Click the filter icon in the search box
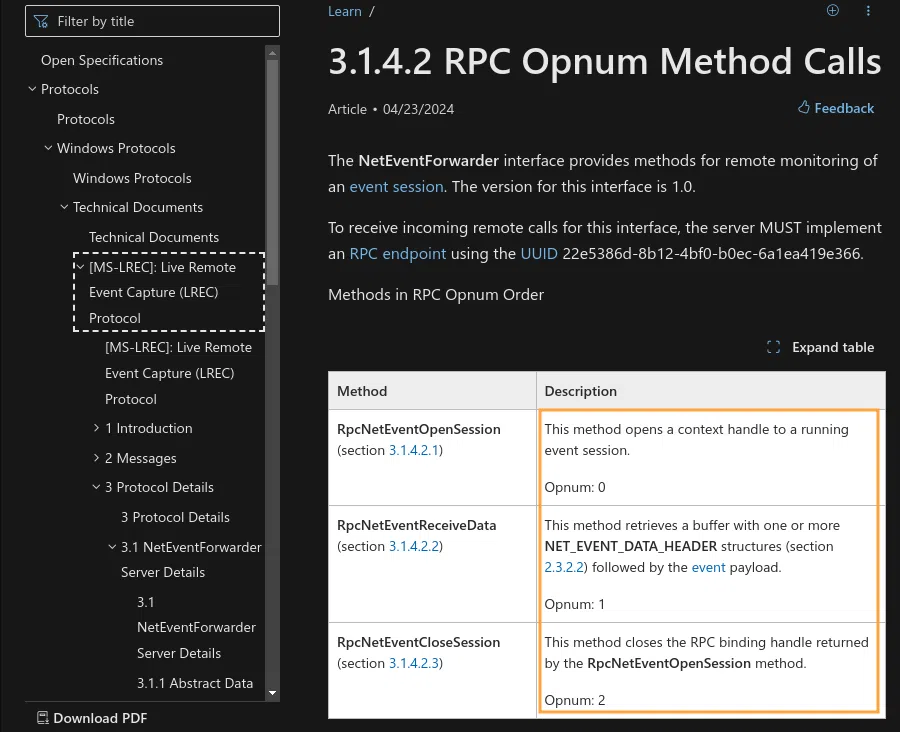 click(x=42, y=21)
